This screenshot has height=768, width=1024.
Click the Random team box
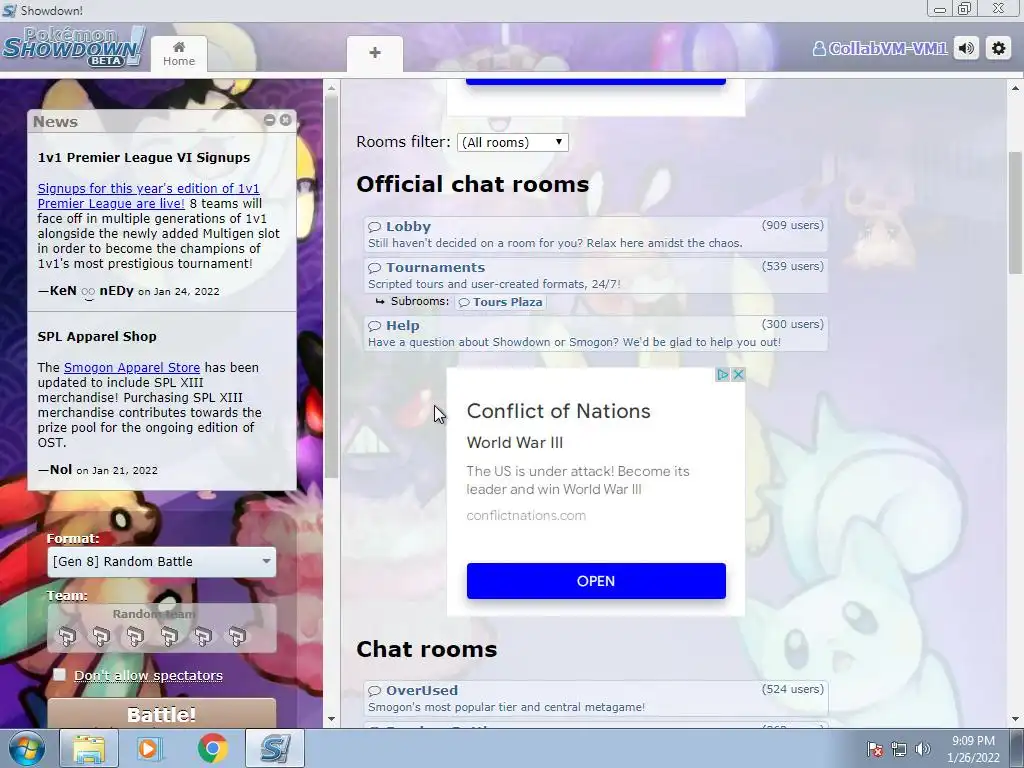click(x=161, y=628)
